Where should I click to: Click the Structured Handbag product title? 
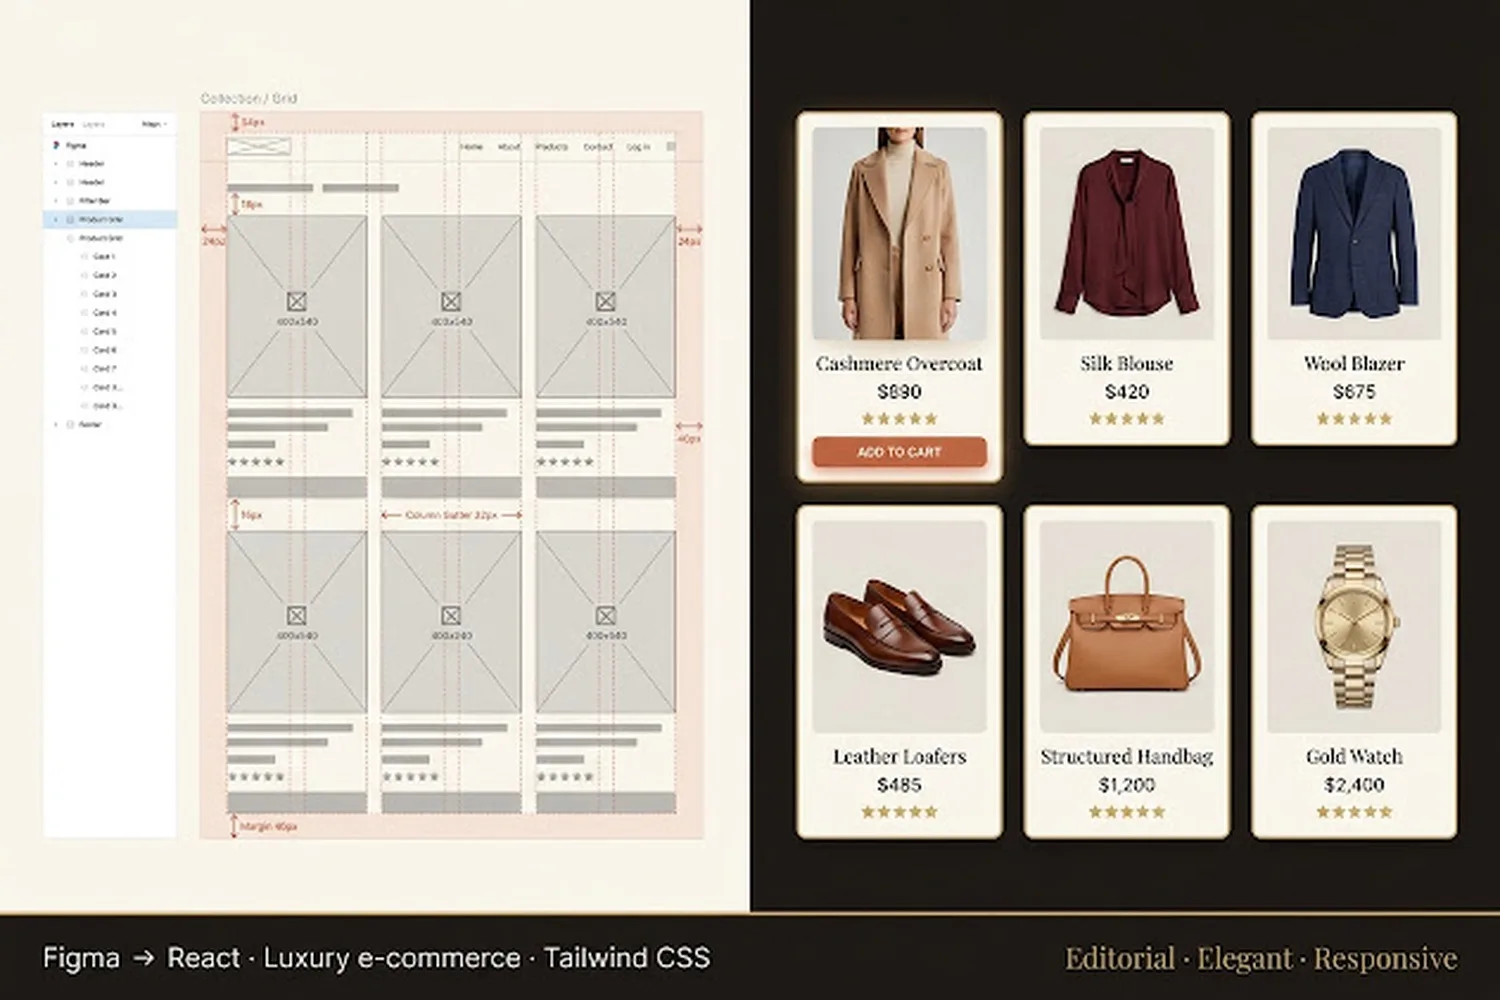(1127, 757)
